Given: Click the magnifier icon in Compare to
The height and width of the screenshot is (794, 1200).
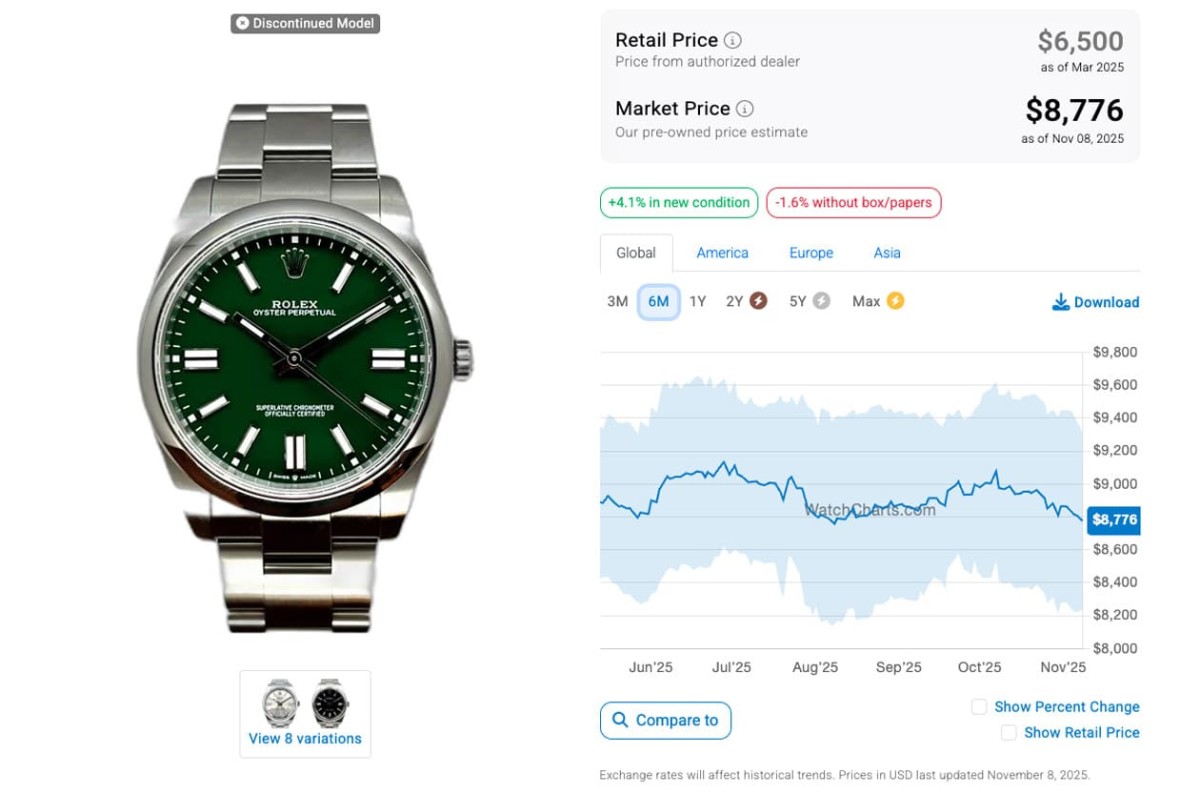Looking at the screenshot, I should [620, 720].
